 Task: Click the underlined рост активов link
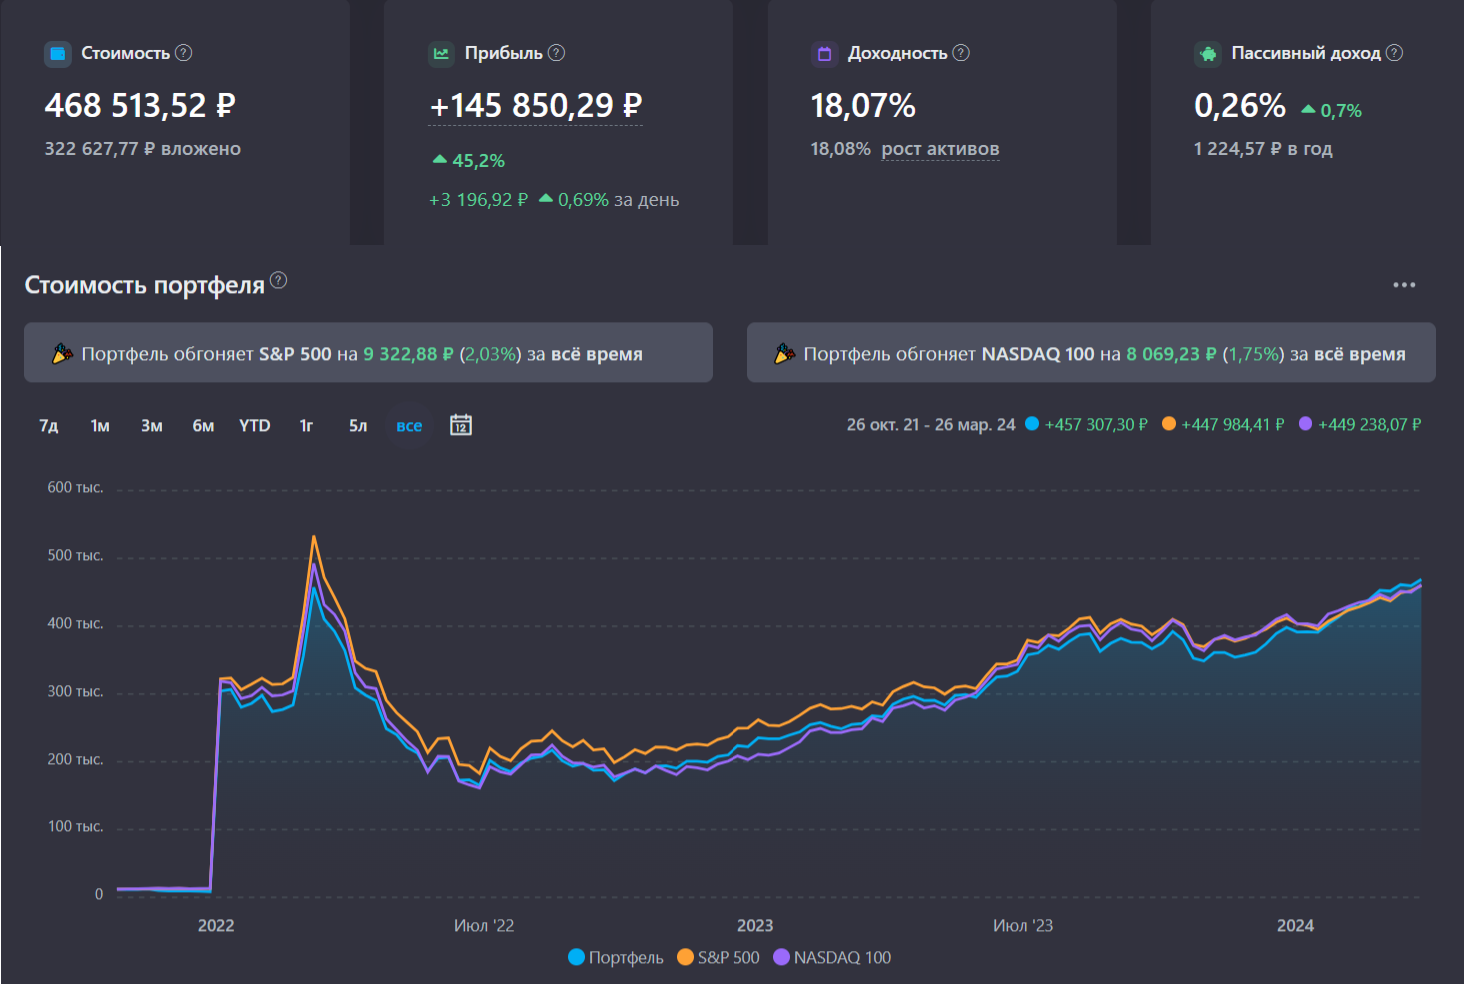(x=940, y=149)
